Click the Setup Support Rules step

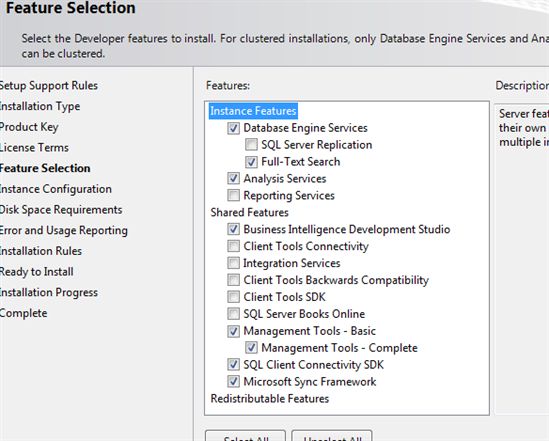(x=48, y=86)
